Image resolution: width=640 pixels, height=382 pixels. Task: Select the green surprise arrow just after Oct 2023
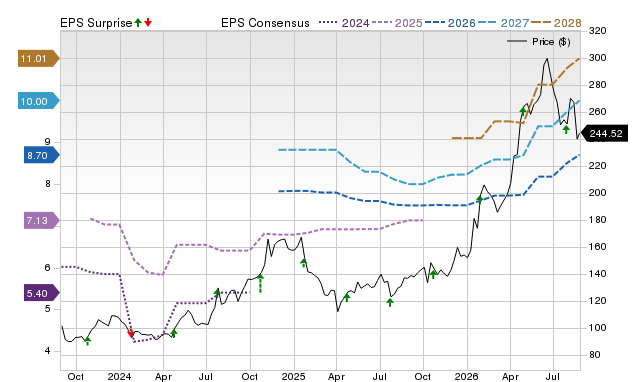point(87,341)
